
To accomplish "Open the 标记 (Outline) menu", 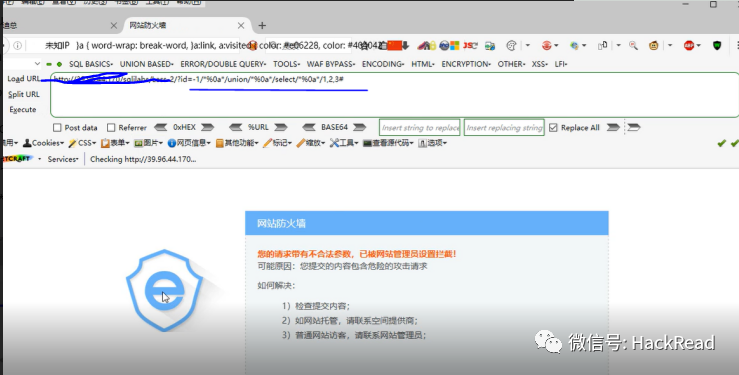I will coord(277,143).
